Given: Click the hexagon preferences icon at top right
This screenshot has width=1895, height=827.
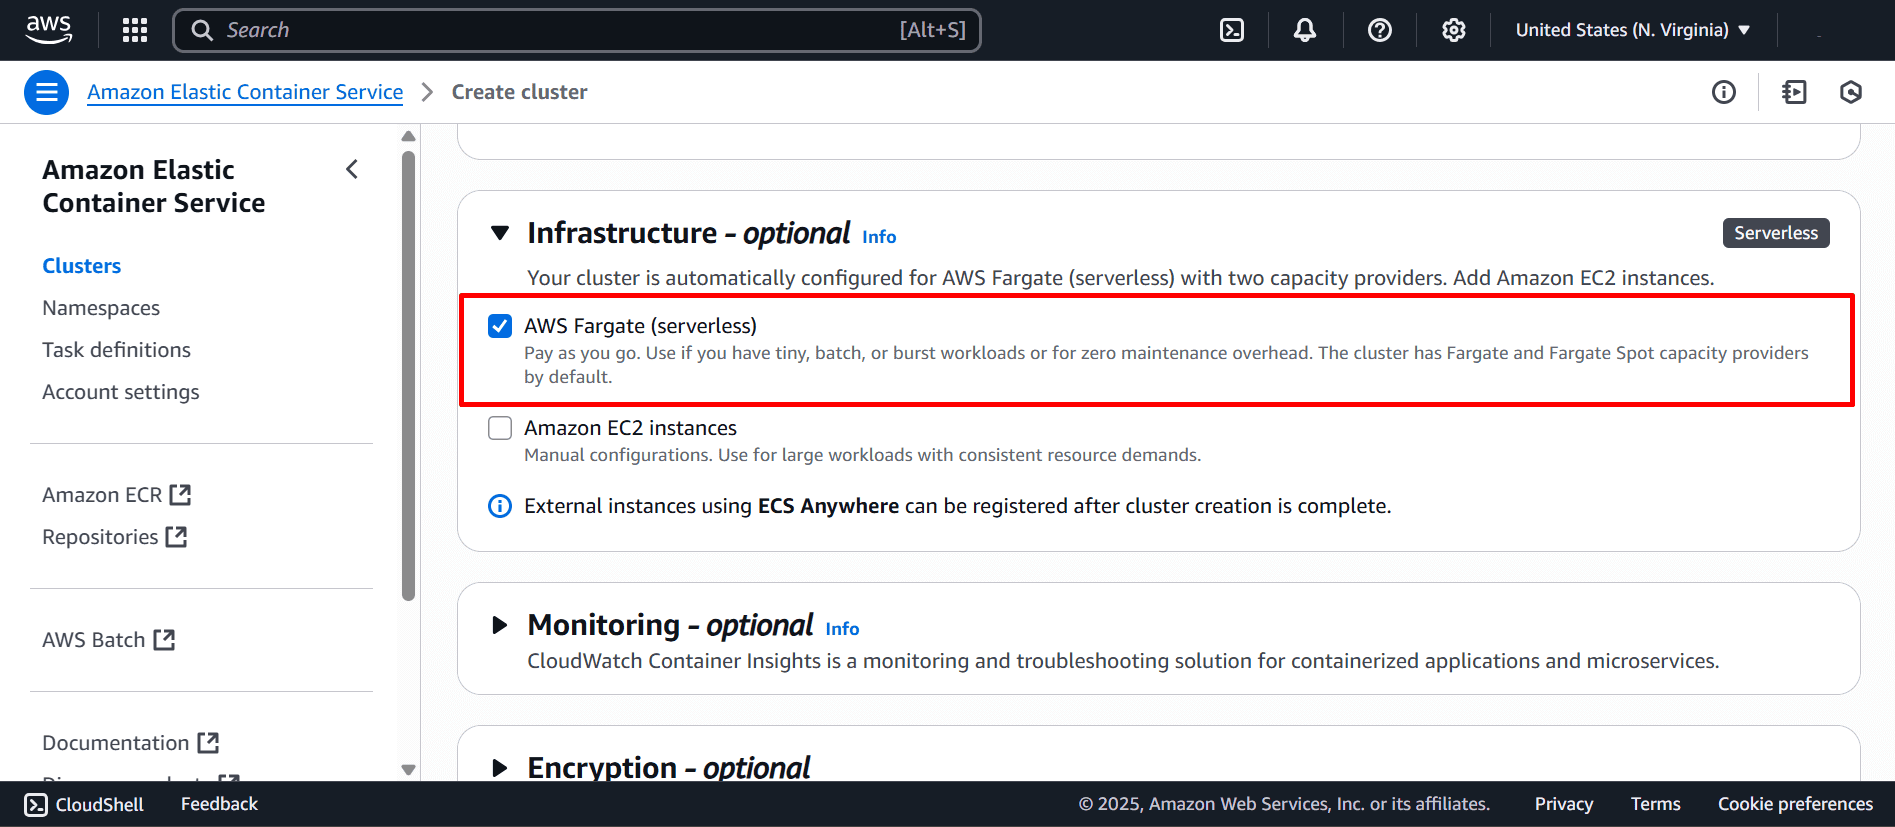Looking at the screenshot, I should tap(1851, 92).
